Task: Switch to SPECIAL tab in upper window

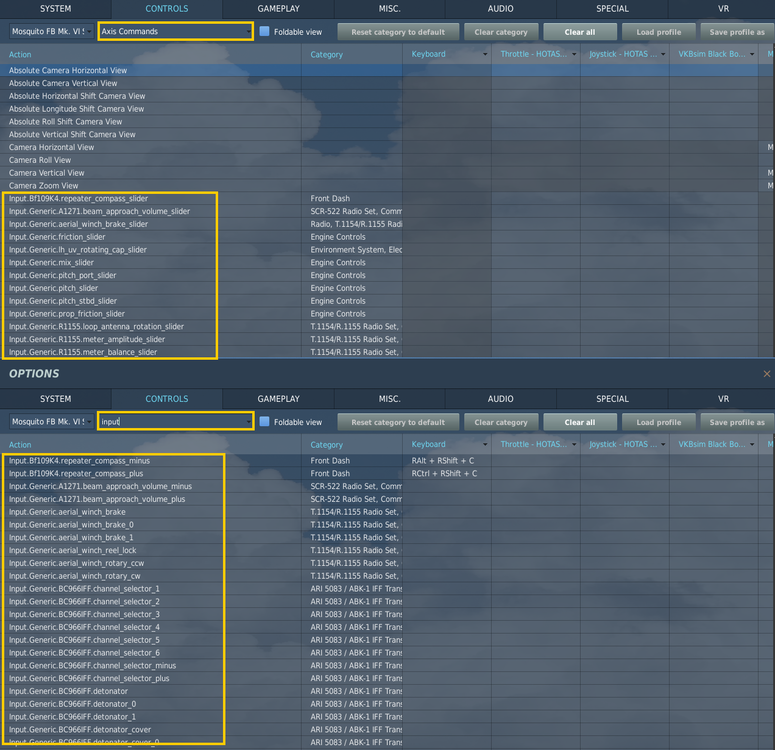Action: click(612, 9)
